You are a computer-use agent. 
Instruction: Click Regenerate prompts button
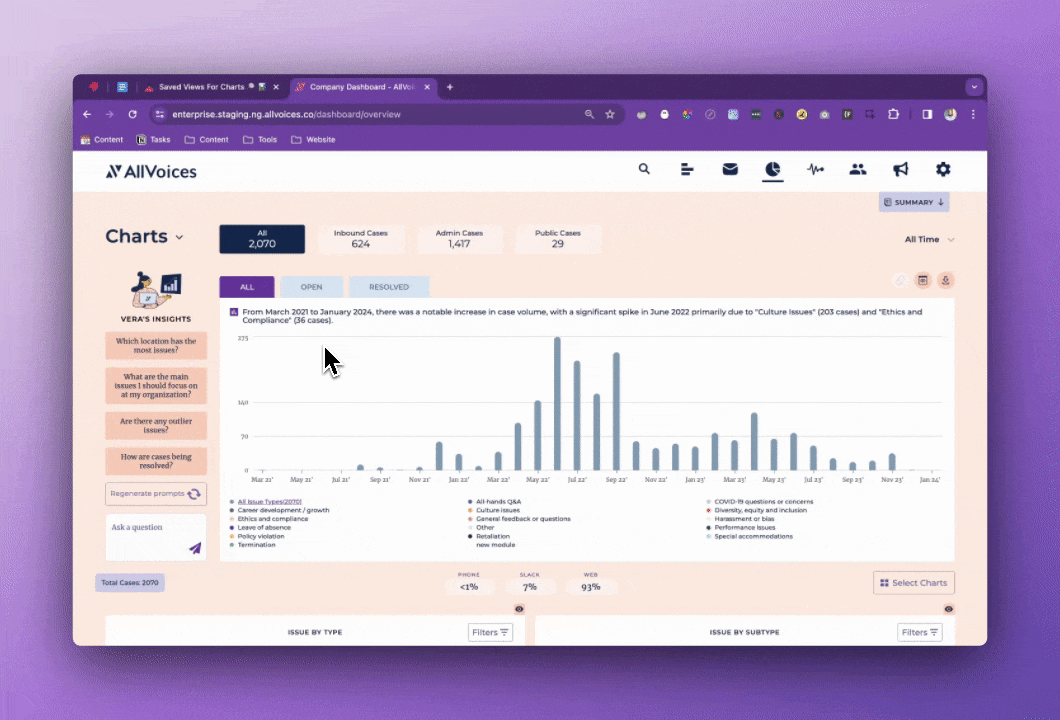pyautogui.click(x=156, y=494)
